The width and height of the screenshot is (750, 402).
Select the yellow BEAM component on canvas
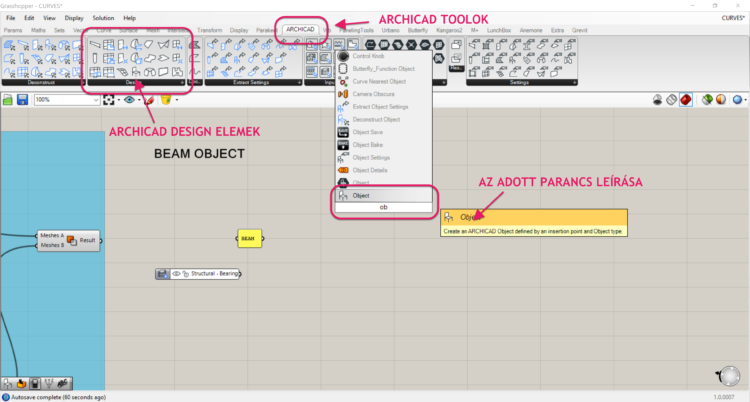(x=249, y=239)
